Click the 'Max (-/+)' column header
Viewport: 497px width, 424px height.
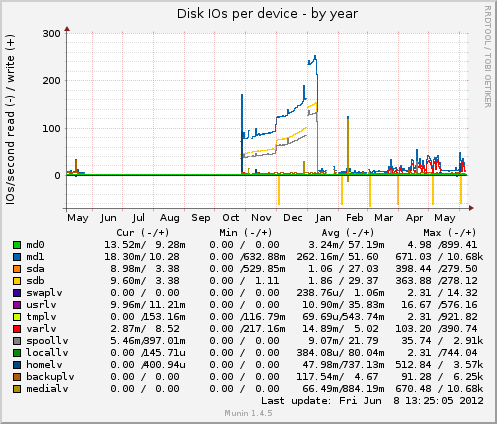pos(450,233)
